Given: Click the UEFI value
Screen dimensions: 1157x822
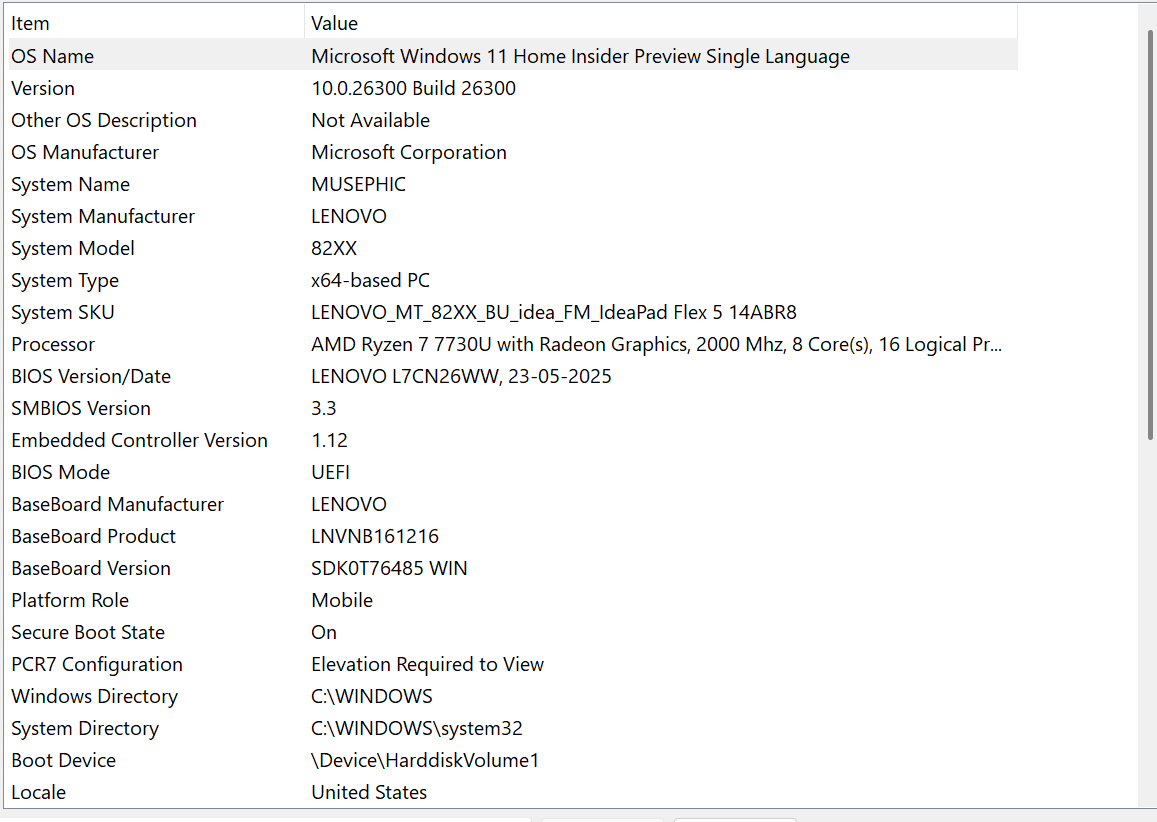Looking at the screenshot, I should click(x=331, y=472).
